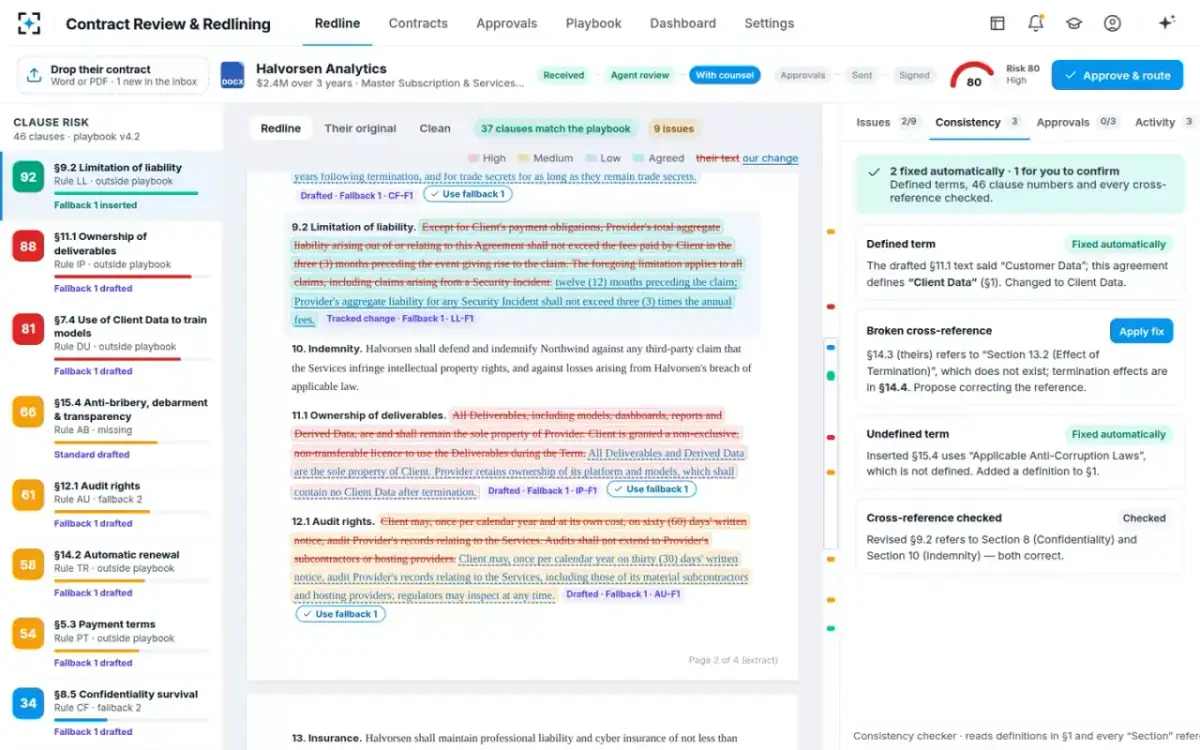
Task: Click the Drop their contract upload box
Action: click(113, 75)
